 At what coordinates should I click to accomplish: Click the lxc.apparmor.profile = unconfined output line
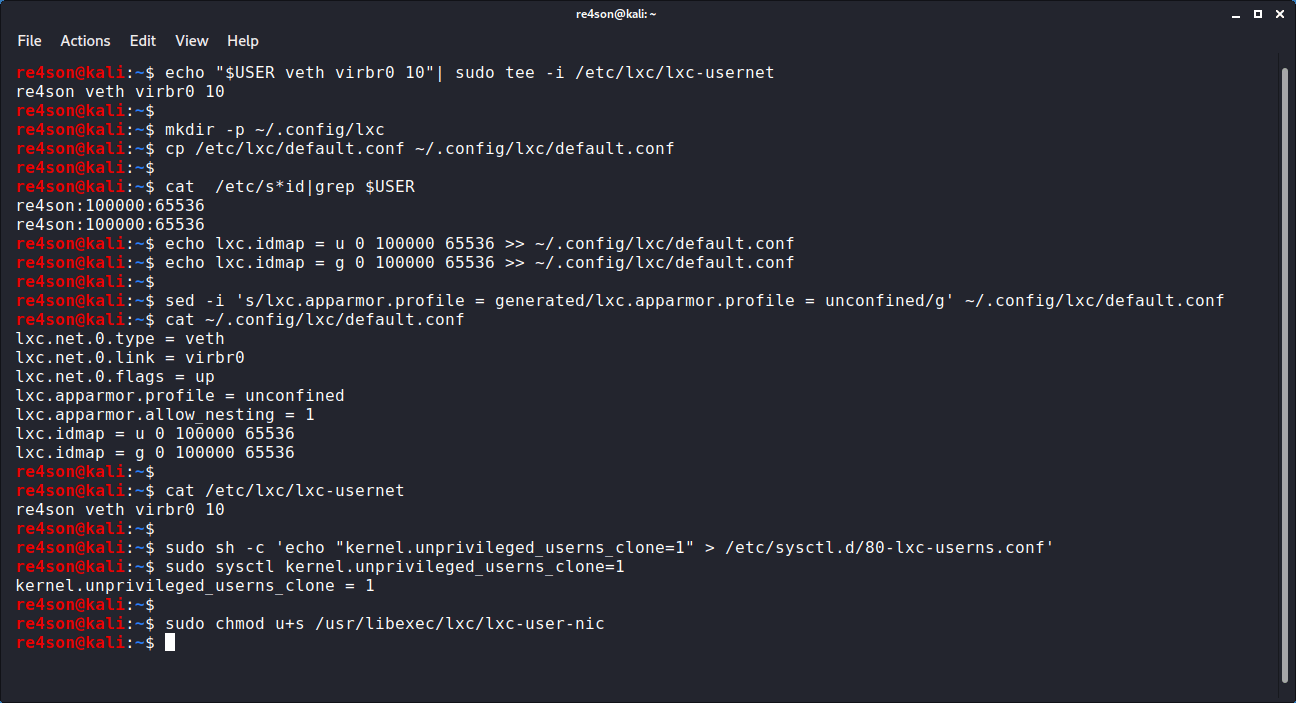(180, 396)
